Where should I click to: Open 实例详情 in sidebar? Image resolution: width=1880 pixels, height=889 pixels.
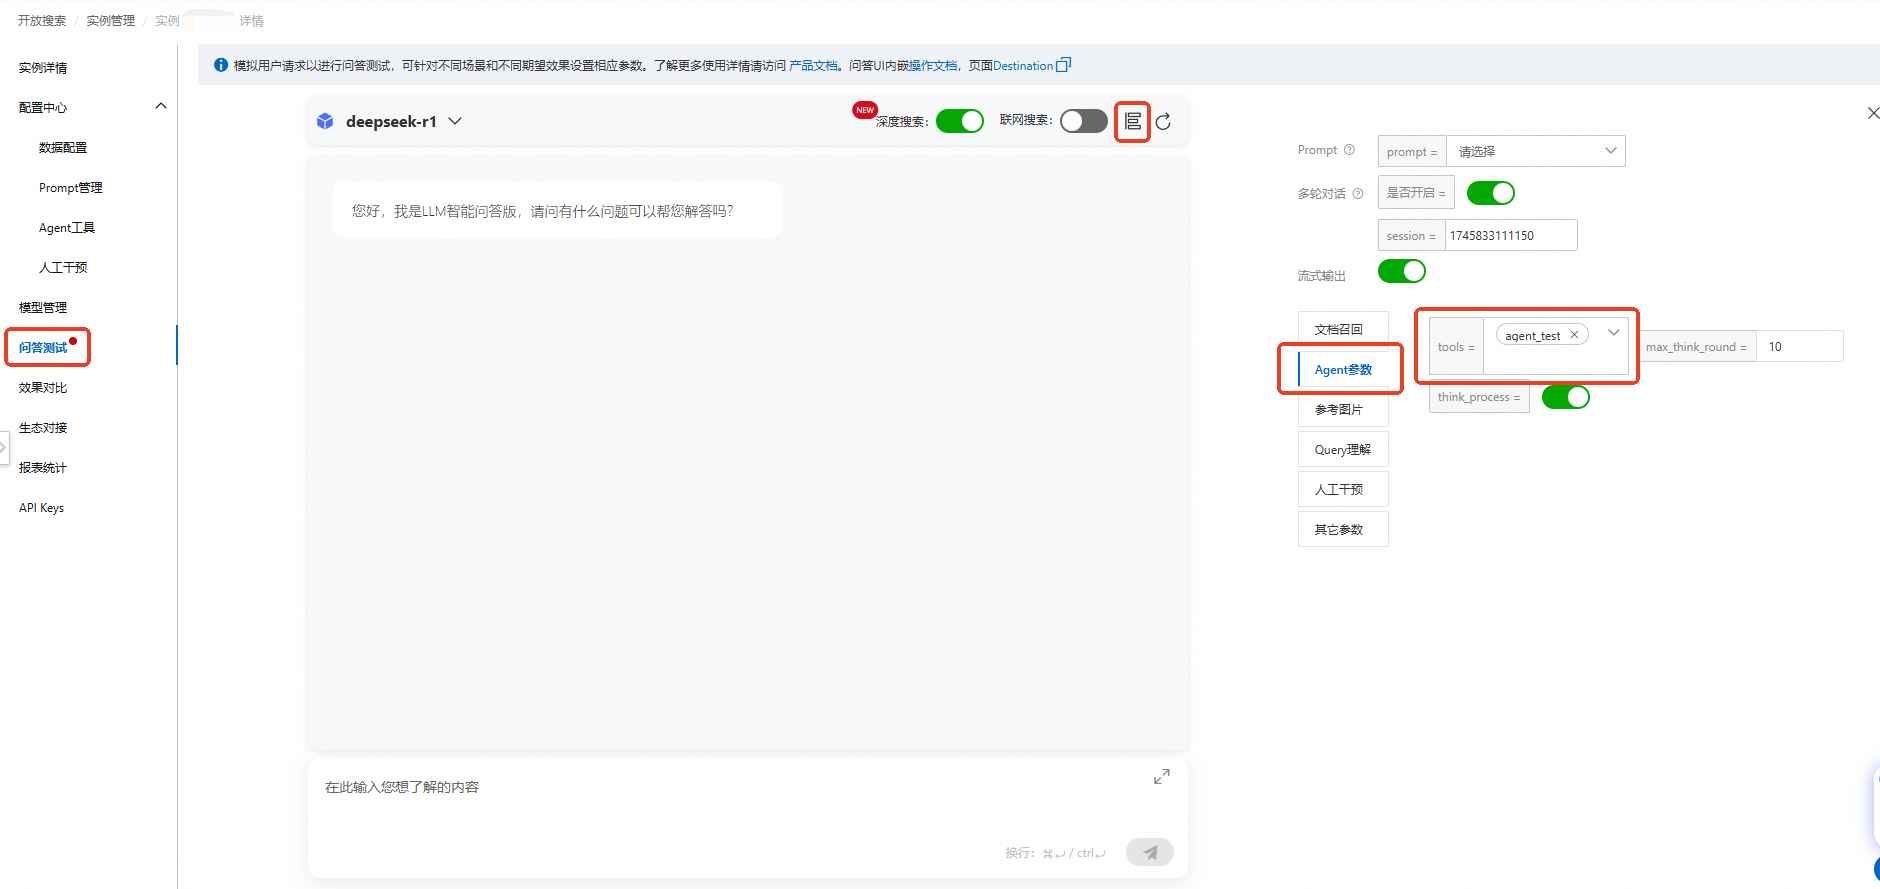point(43,68)
